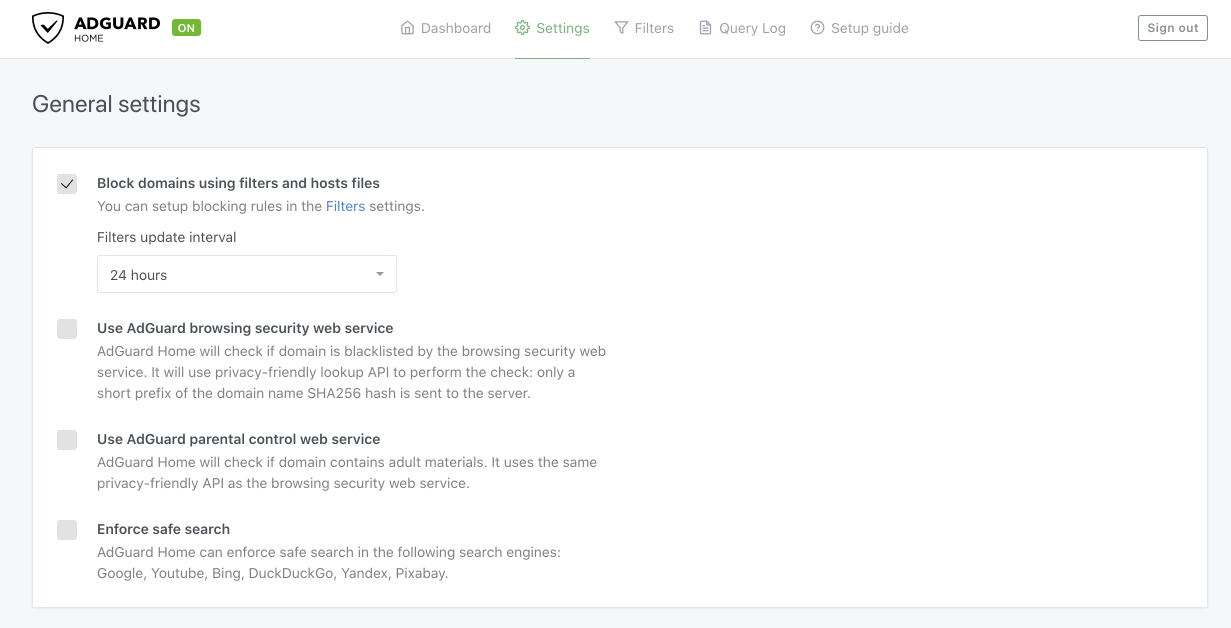The width and height of the screenshot is (1231, 628).
Task: Enable AdGuard browsing security web service
Action: click(67, 329)
